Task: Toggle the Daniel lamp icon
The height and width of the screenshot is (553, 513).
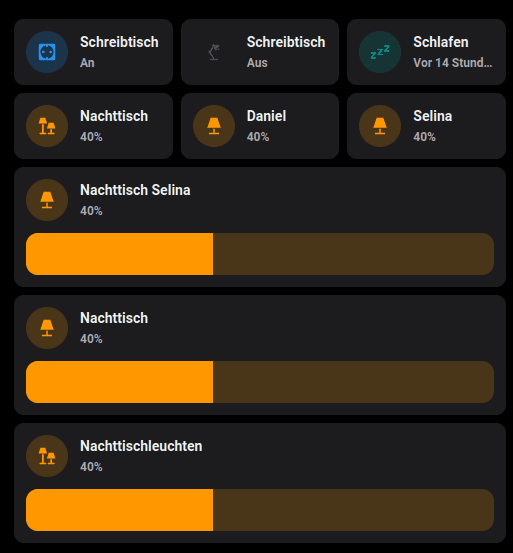Action: (214, 126)
